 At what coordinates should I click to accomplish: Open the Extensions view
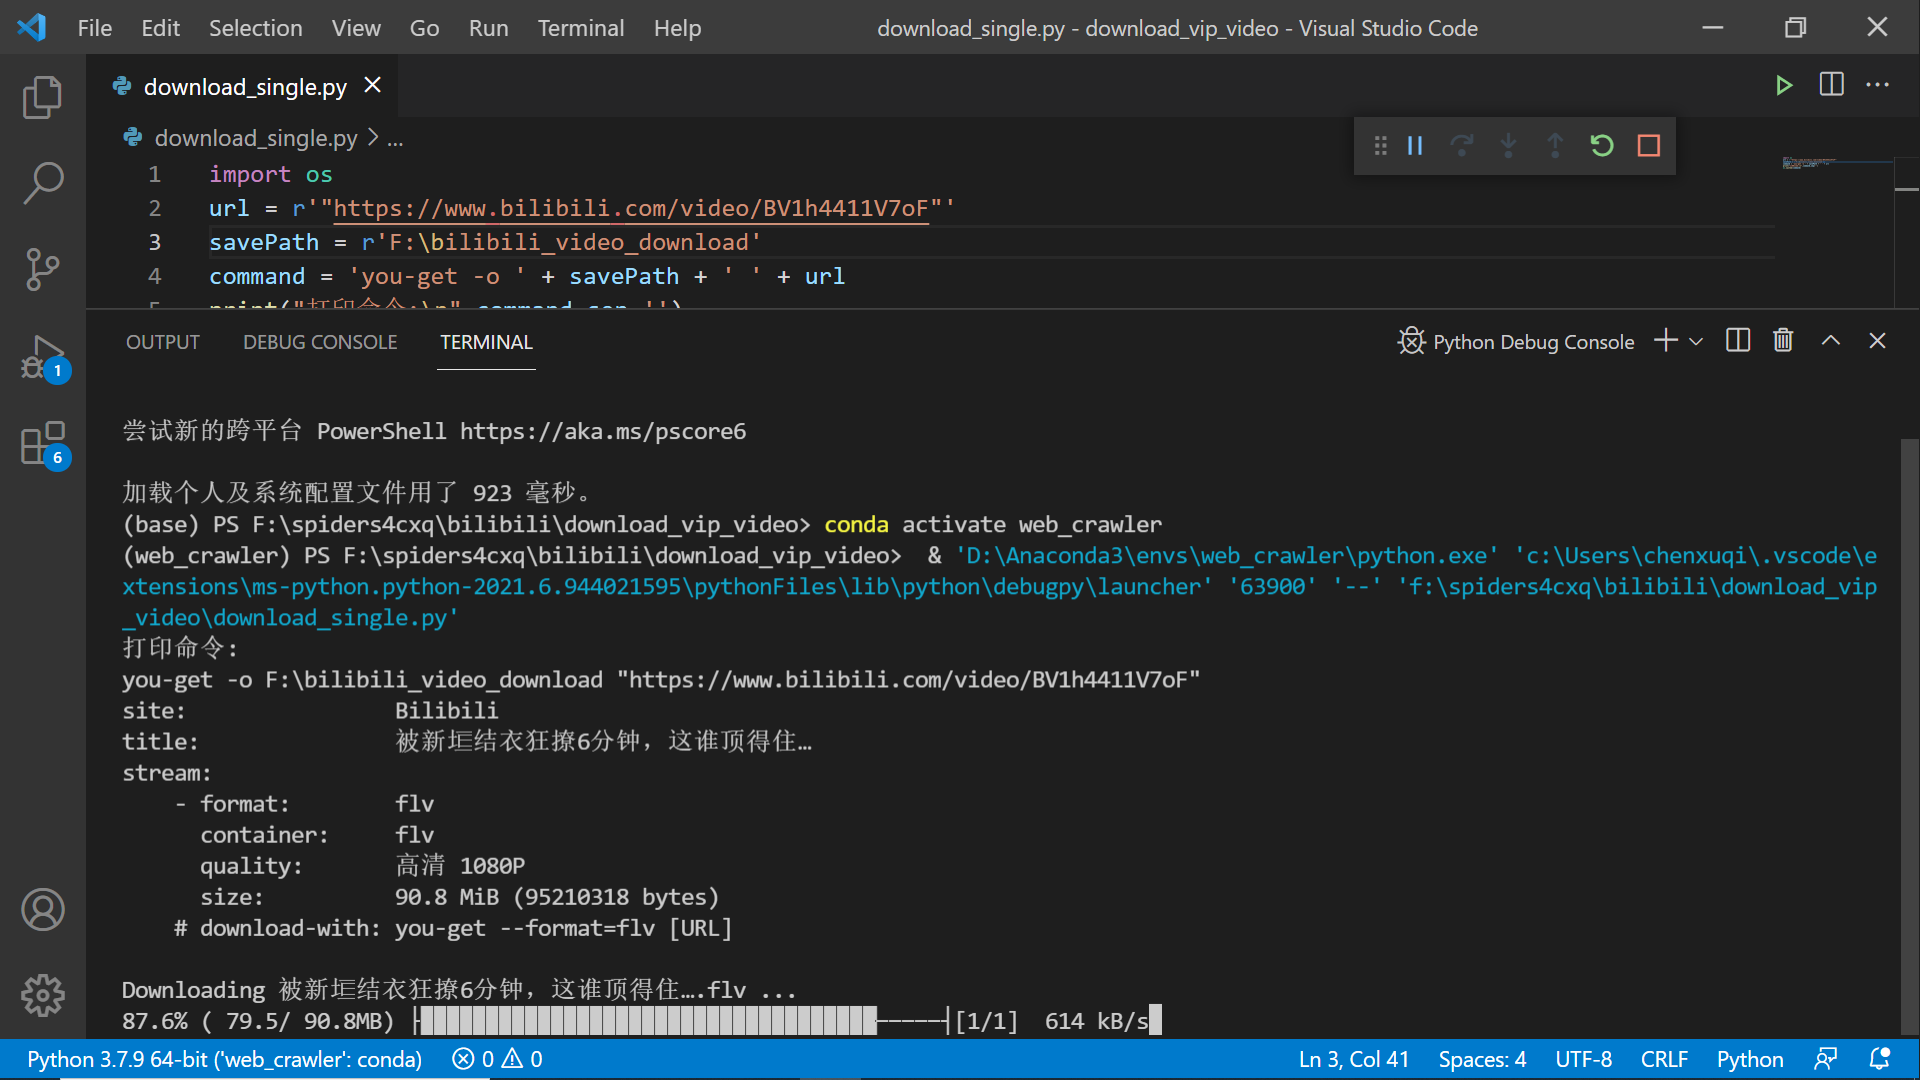click(42, 444)
